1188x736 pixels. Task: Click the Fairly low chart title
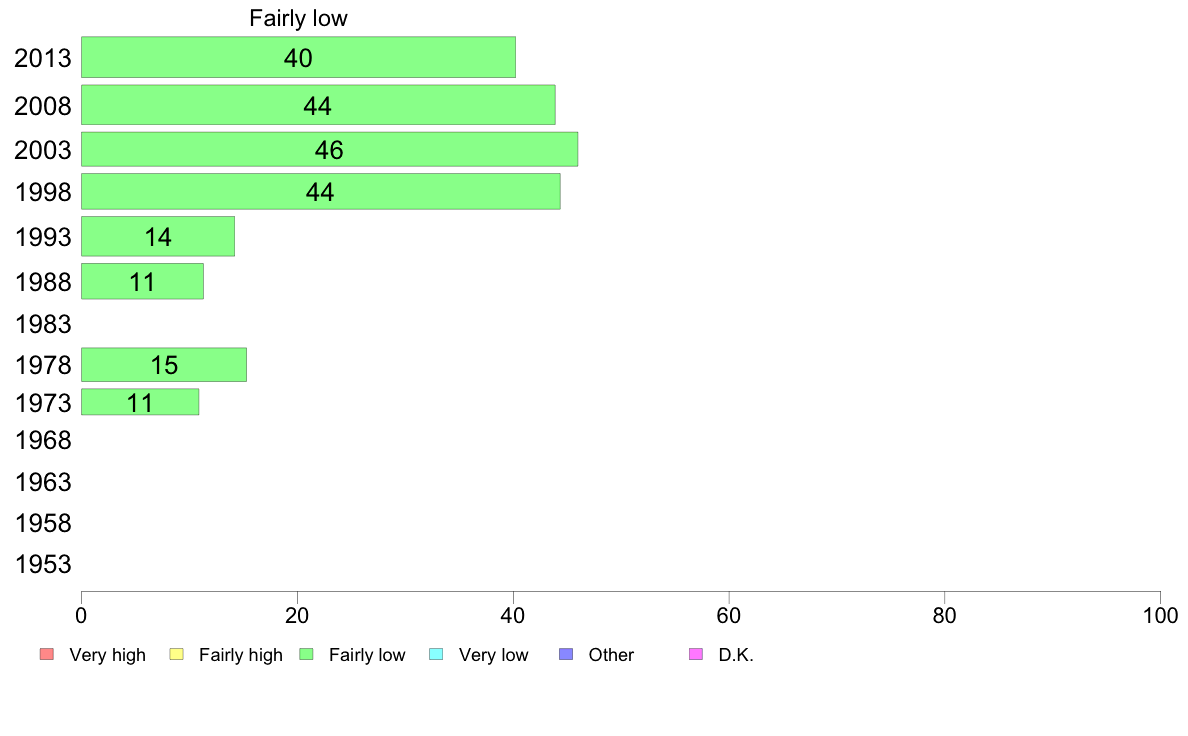[299, 18]
